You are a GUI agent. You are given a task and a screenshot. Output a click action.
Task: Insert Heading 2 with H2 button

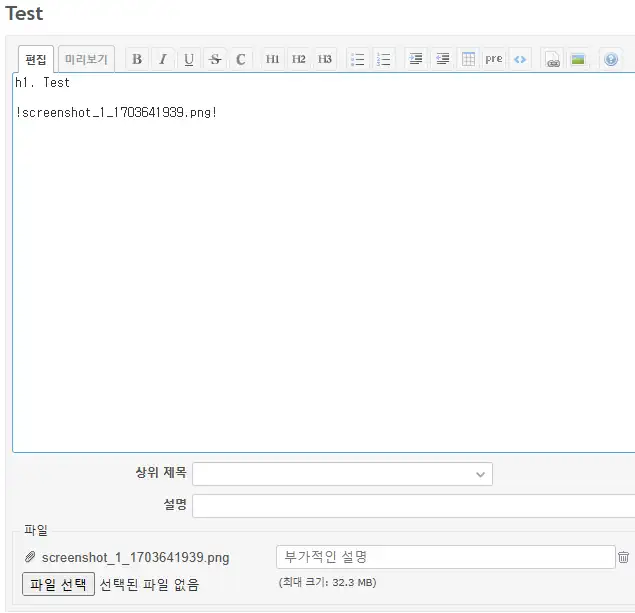click(x=298, y=59)
